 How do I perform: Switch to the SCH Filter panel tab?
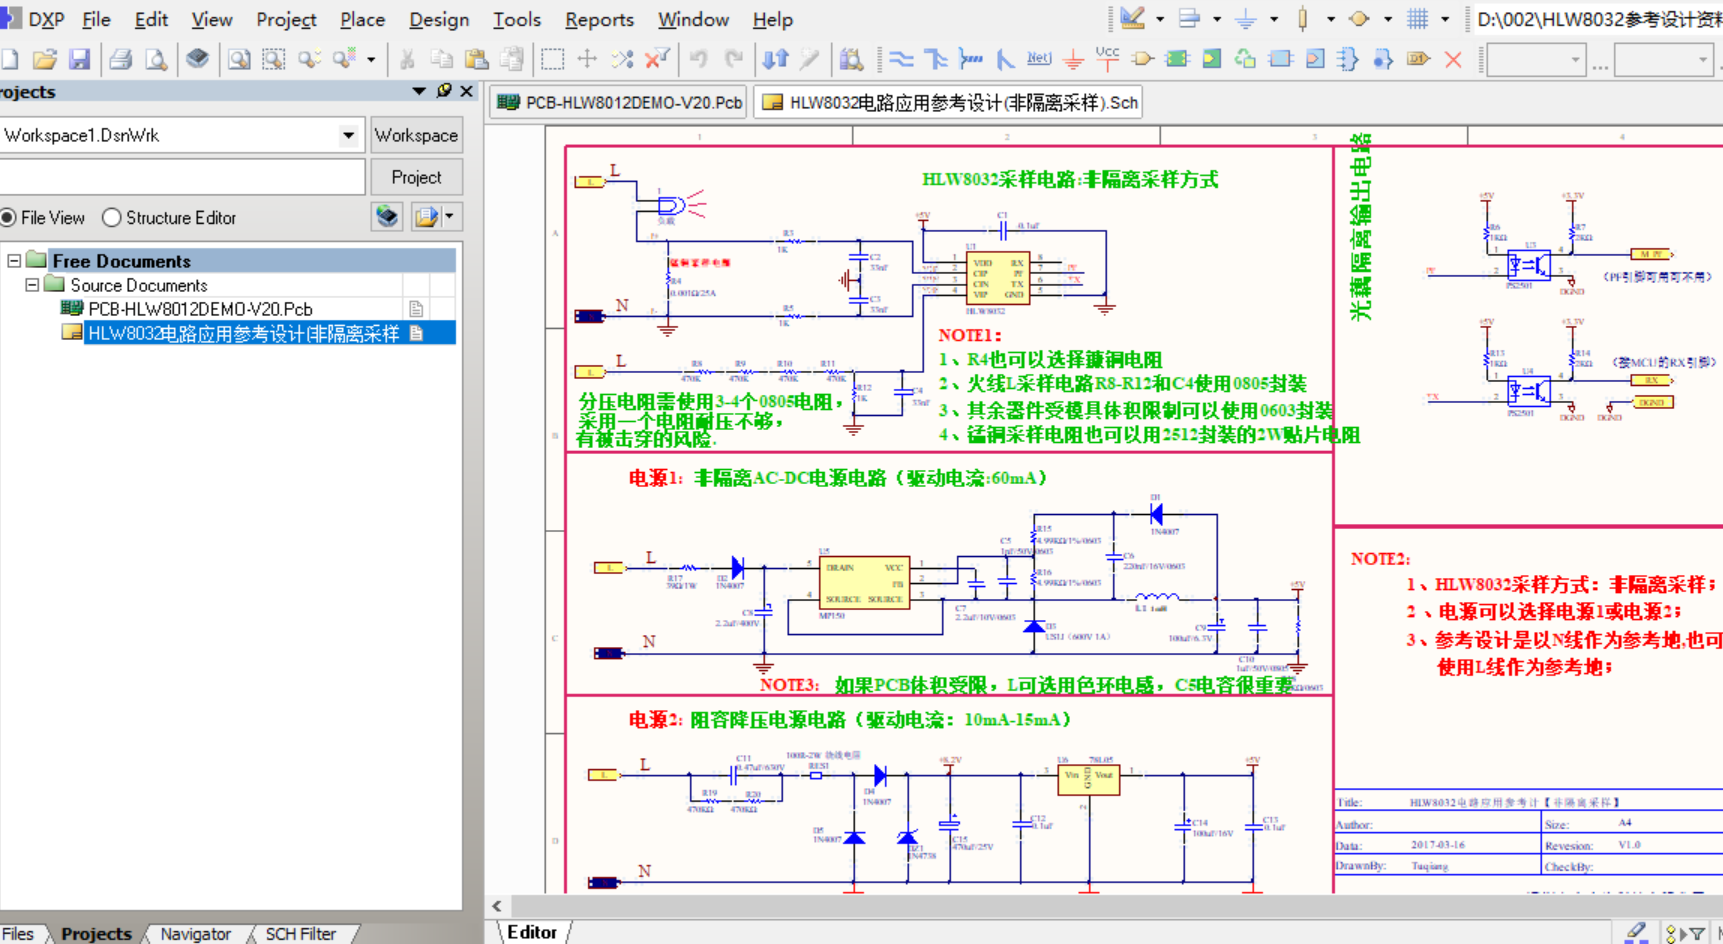pyautogui.click(x=300, y=933)
